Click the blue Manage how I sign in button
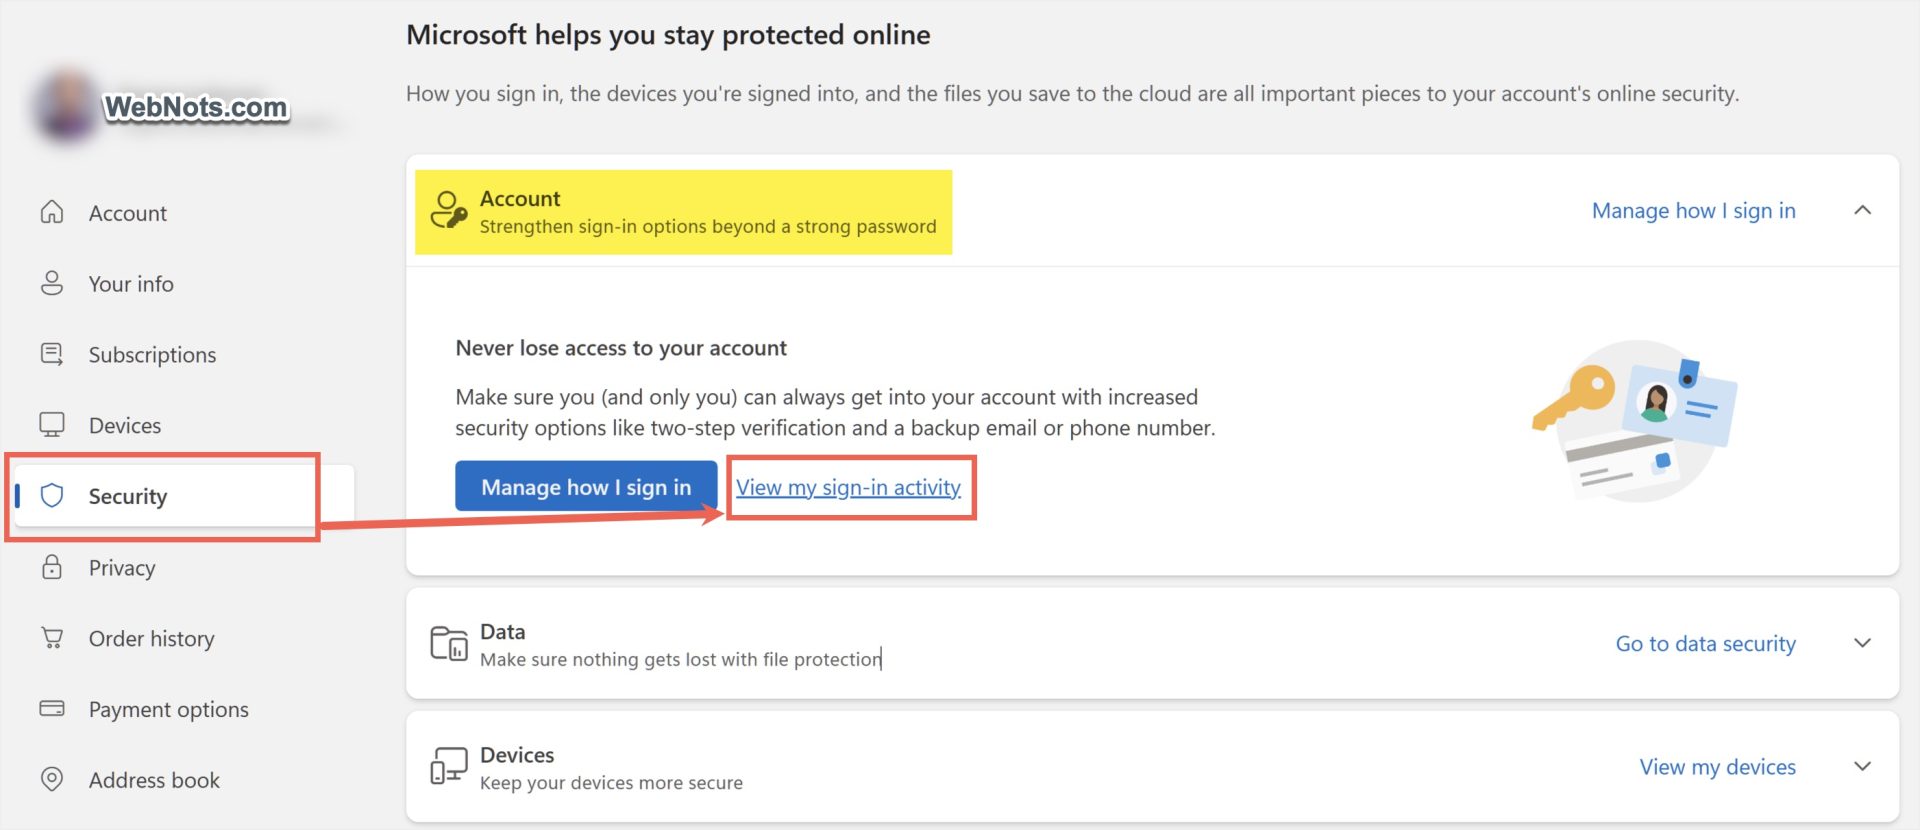The width and height of the screenshot is (1920, 830). 586,487
